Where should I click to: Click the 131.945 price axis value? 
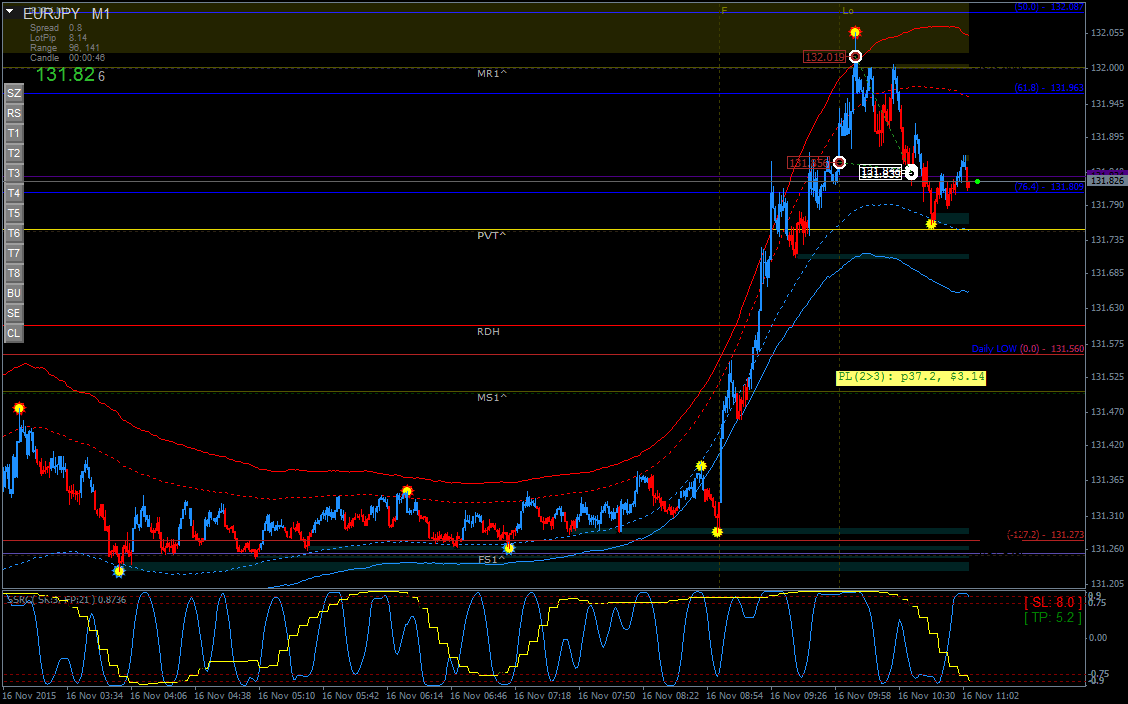(x=1107, y=104)
